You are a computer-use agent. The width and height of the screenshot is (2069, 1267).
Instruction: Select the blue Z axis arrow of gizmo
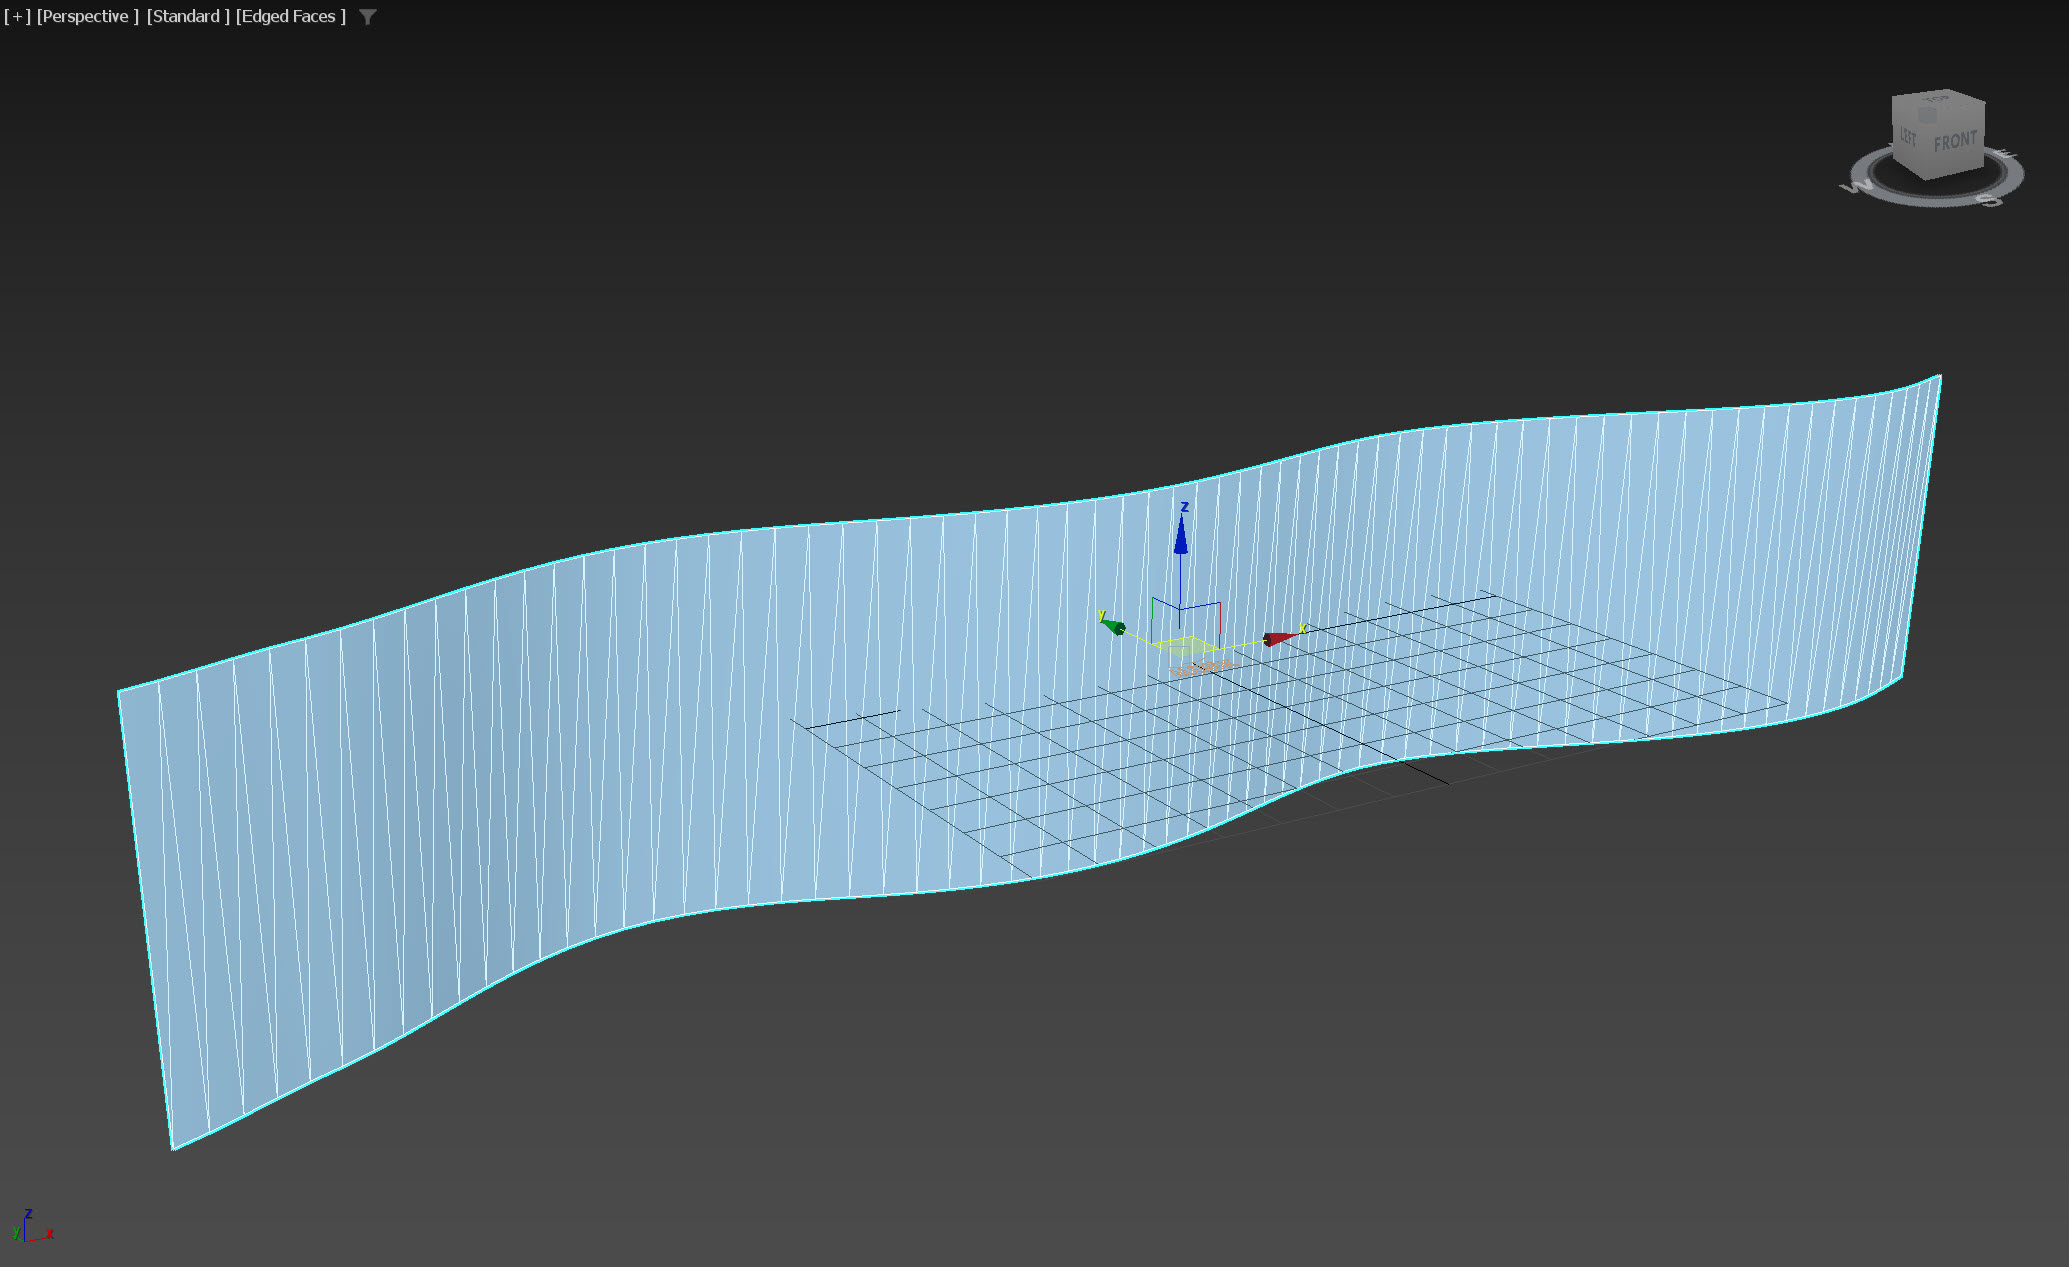pyautogui.click(x=1181, y=538)
